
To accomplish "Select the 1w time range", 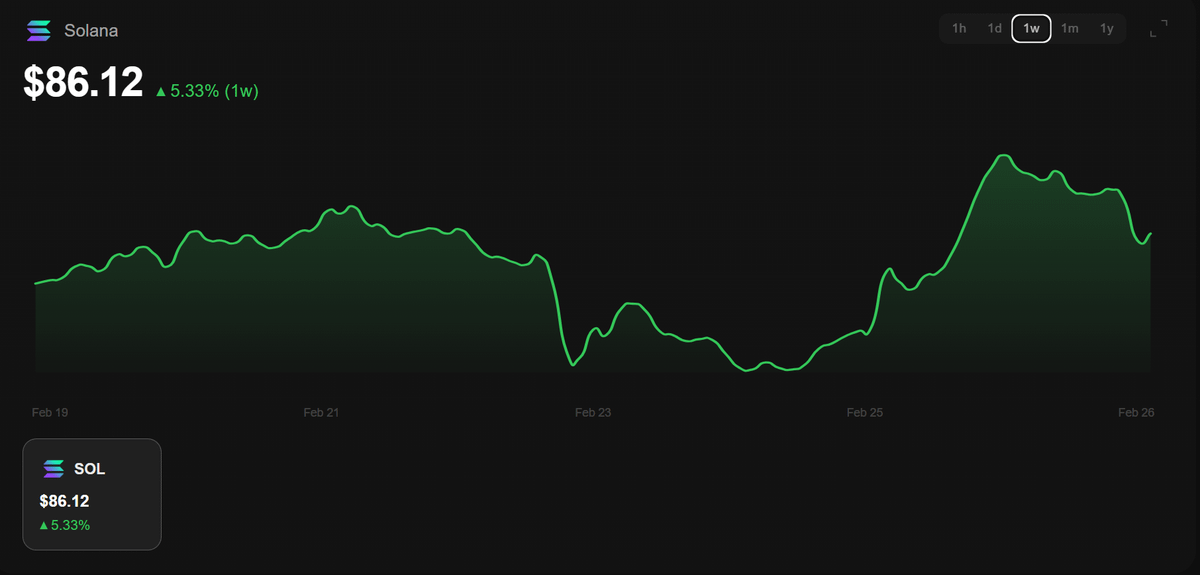I will tap(1031, 29).
